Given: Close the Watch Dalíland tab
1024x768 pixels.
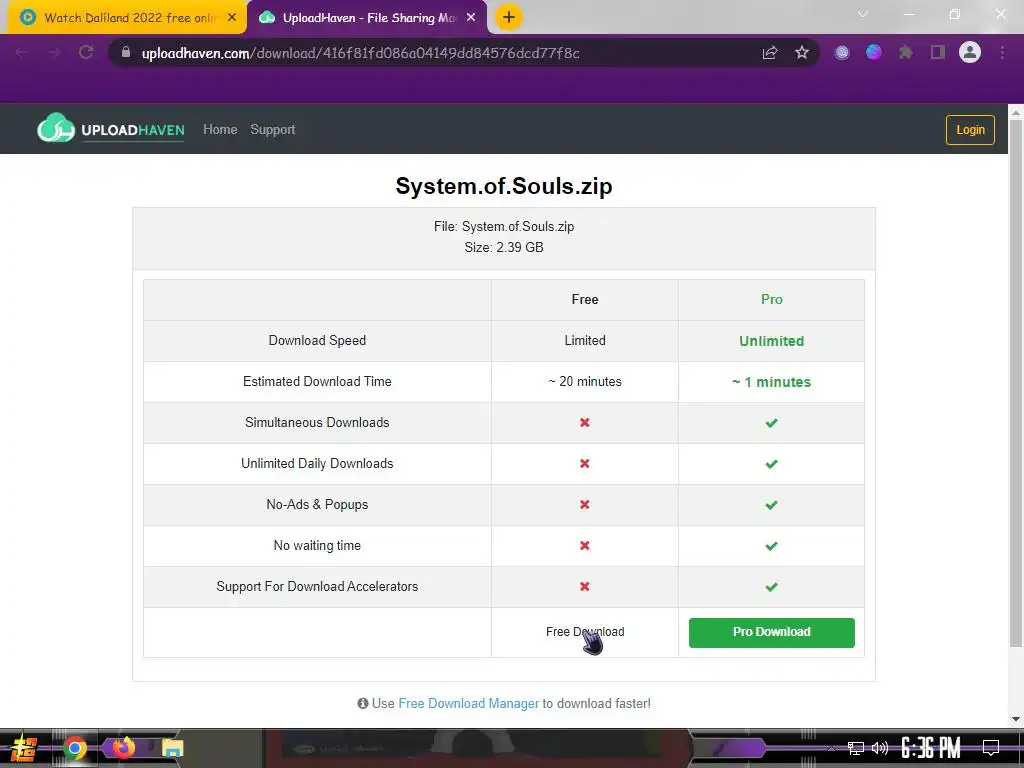Looking at the screenshot, I should [232, 18].
